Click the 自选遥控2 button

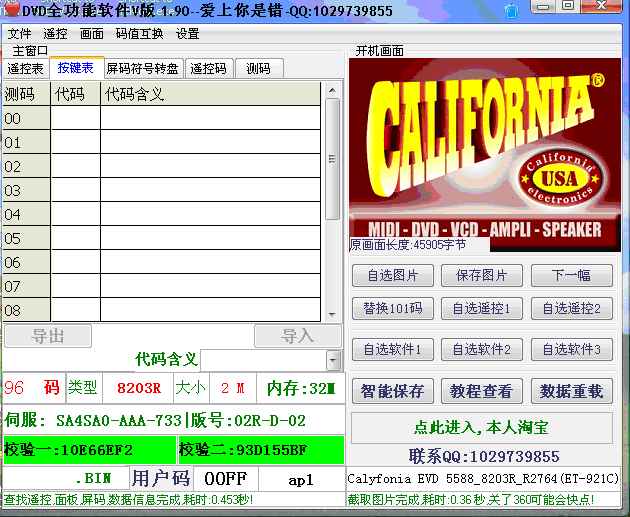[572, 309]
